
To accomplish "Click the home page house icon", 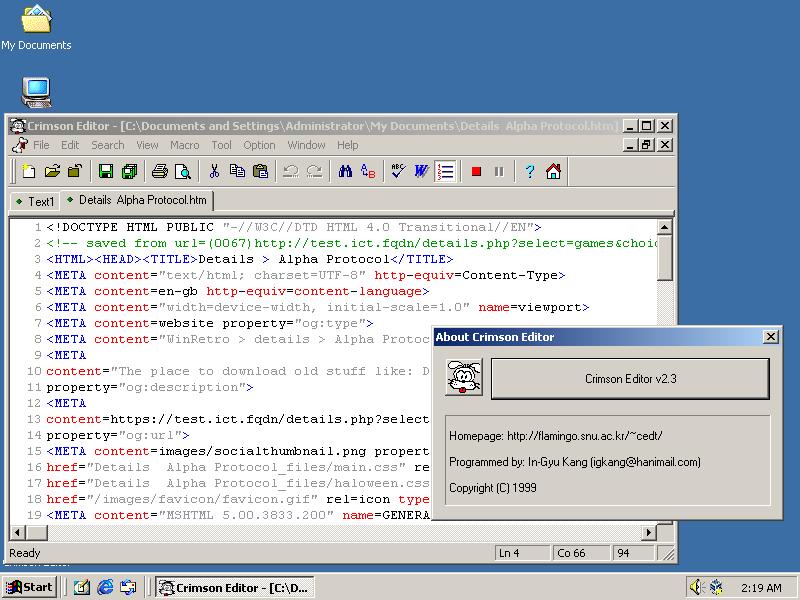I will (553, 172).
